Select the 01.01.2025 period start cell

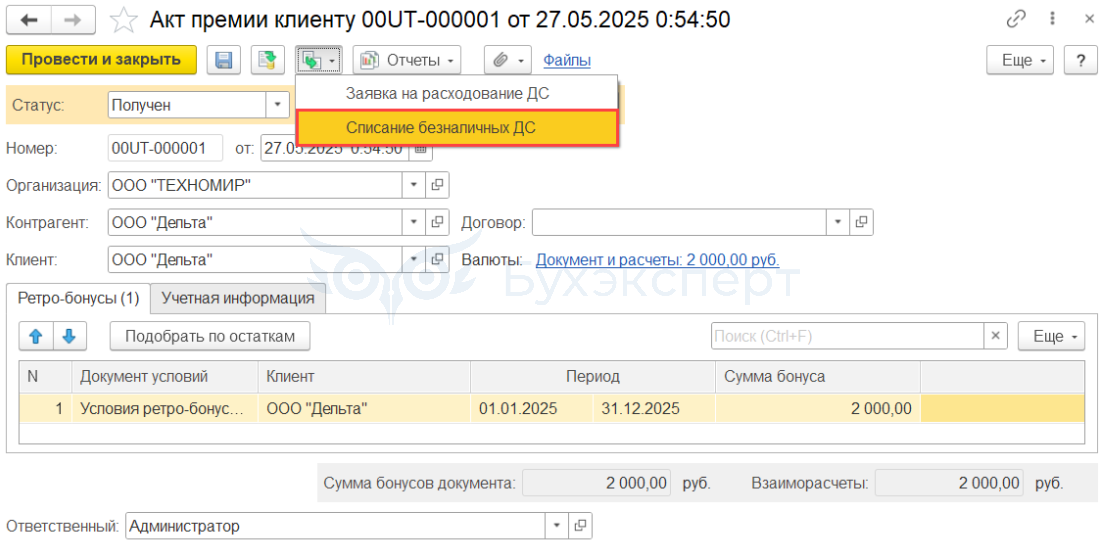[x=532, y=408]
